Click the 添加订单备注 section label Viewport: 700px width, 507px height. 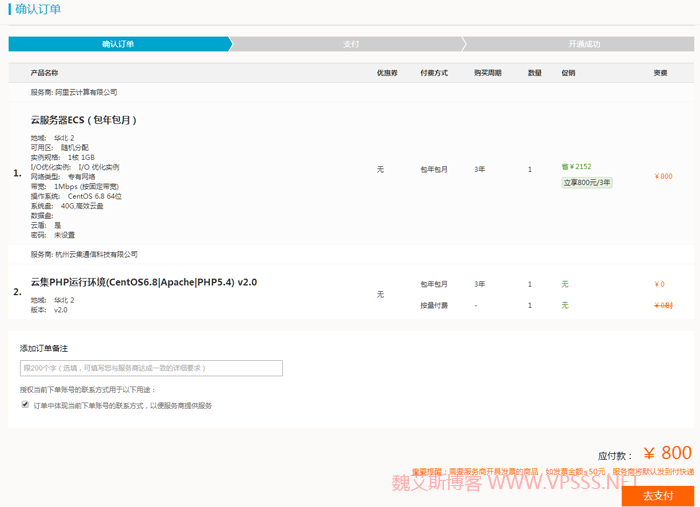[44, 348]
